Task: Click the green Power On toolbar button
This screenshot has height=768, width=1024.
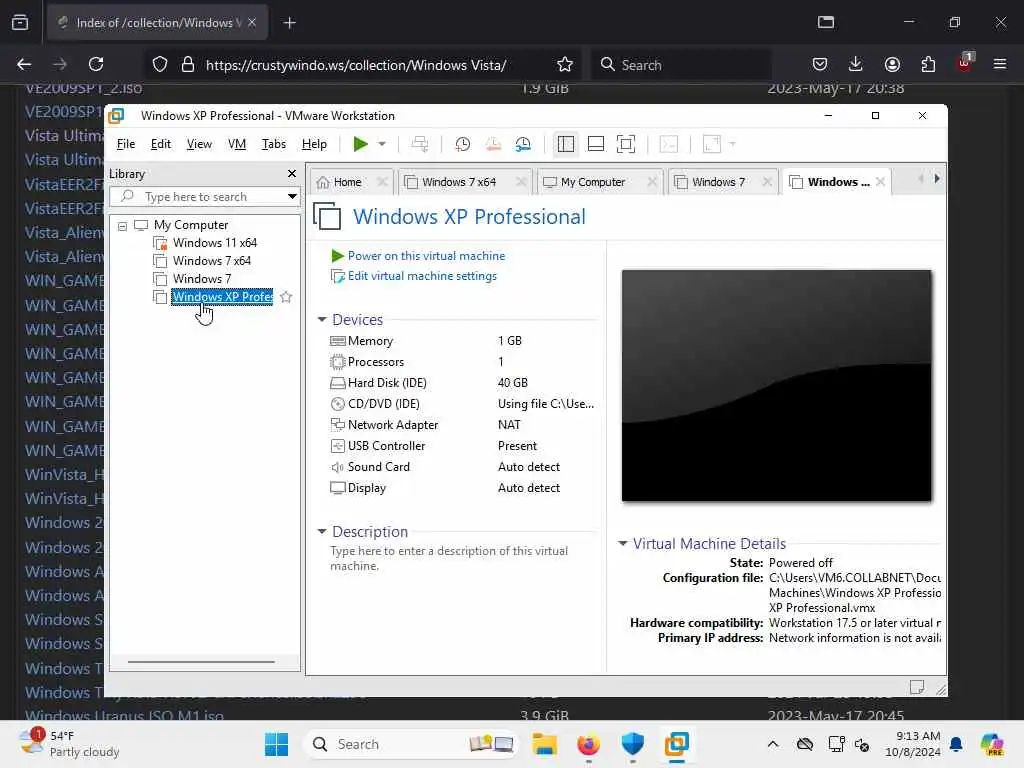Action: [360, 144]
